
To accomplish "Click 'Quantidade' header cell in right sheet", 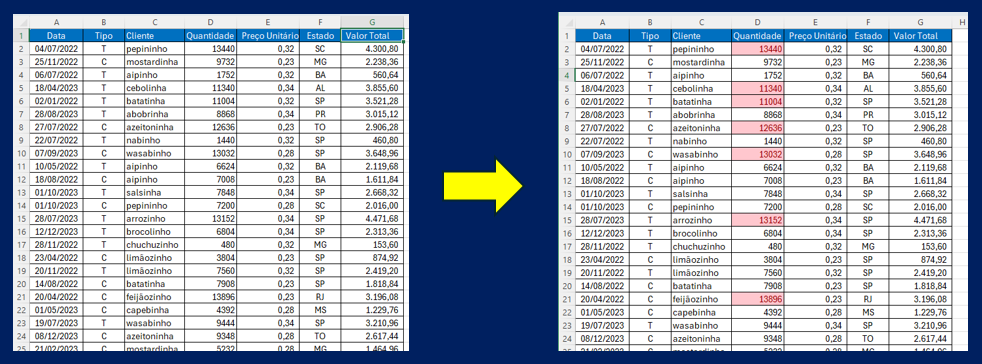I will click(757, 36).
